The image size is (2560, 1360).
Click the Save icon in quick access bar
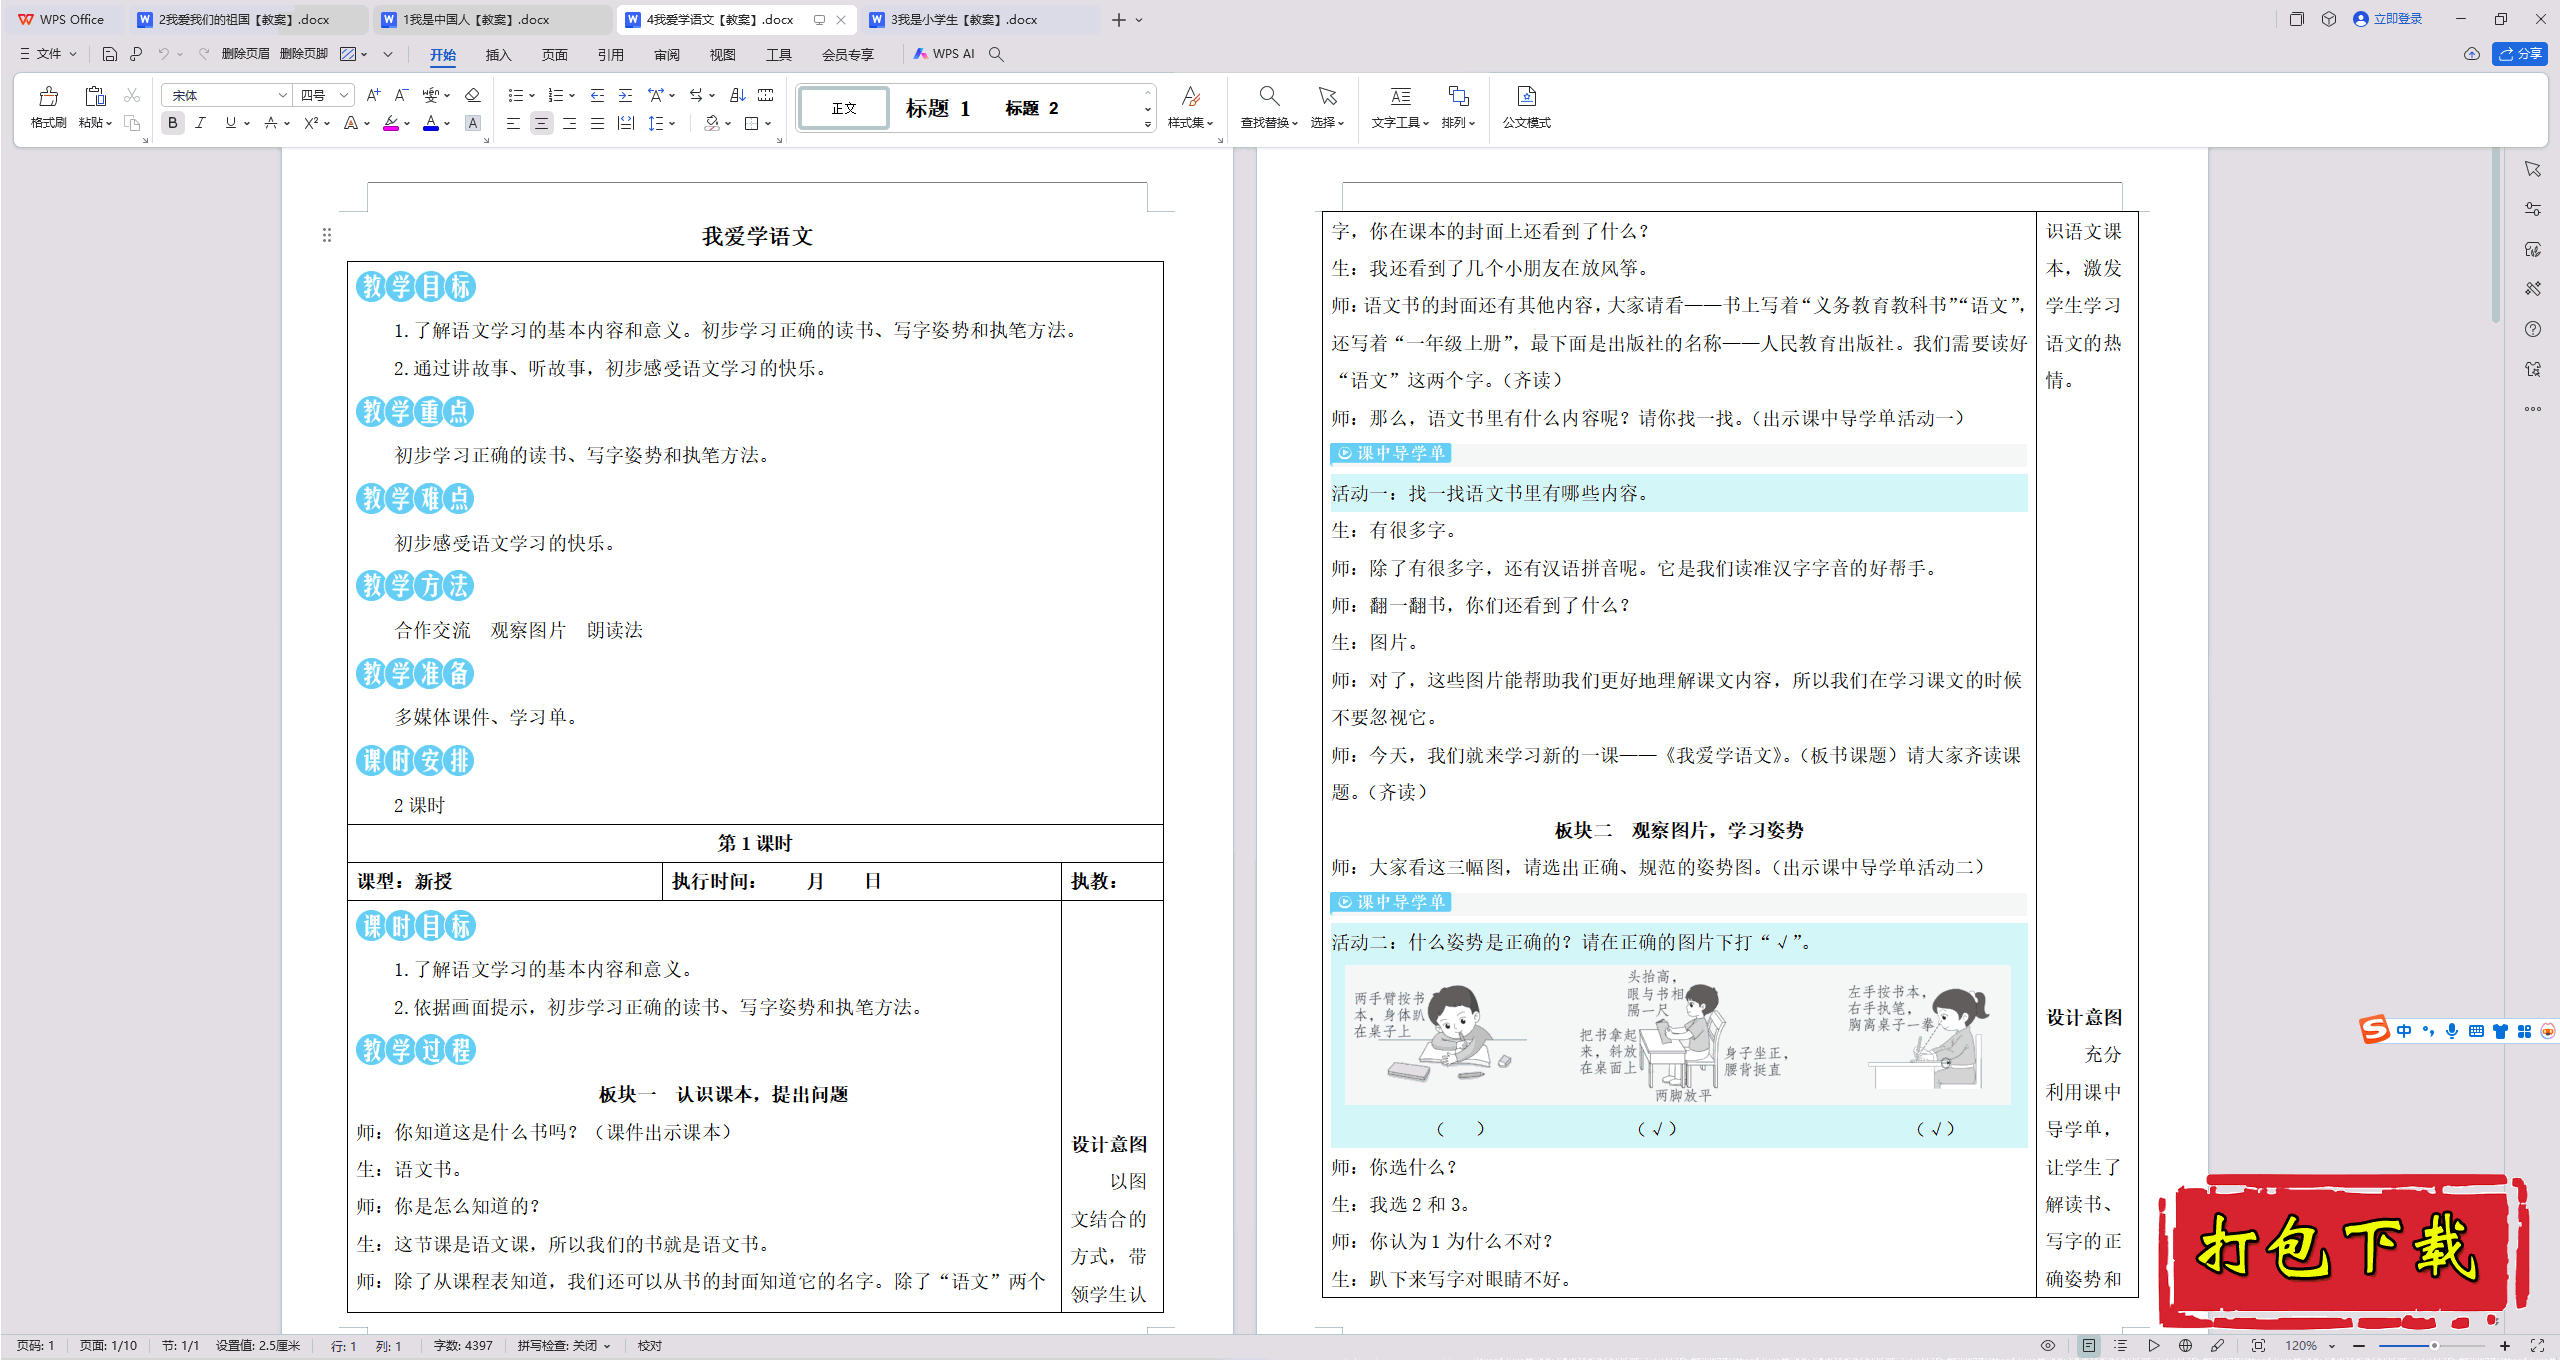click(x=110, y=54)
